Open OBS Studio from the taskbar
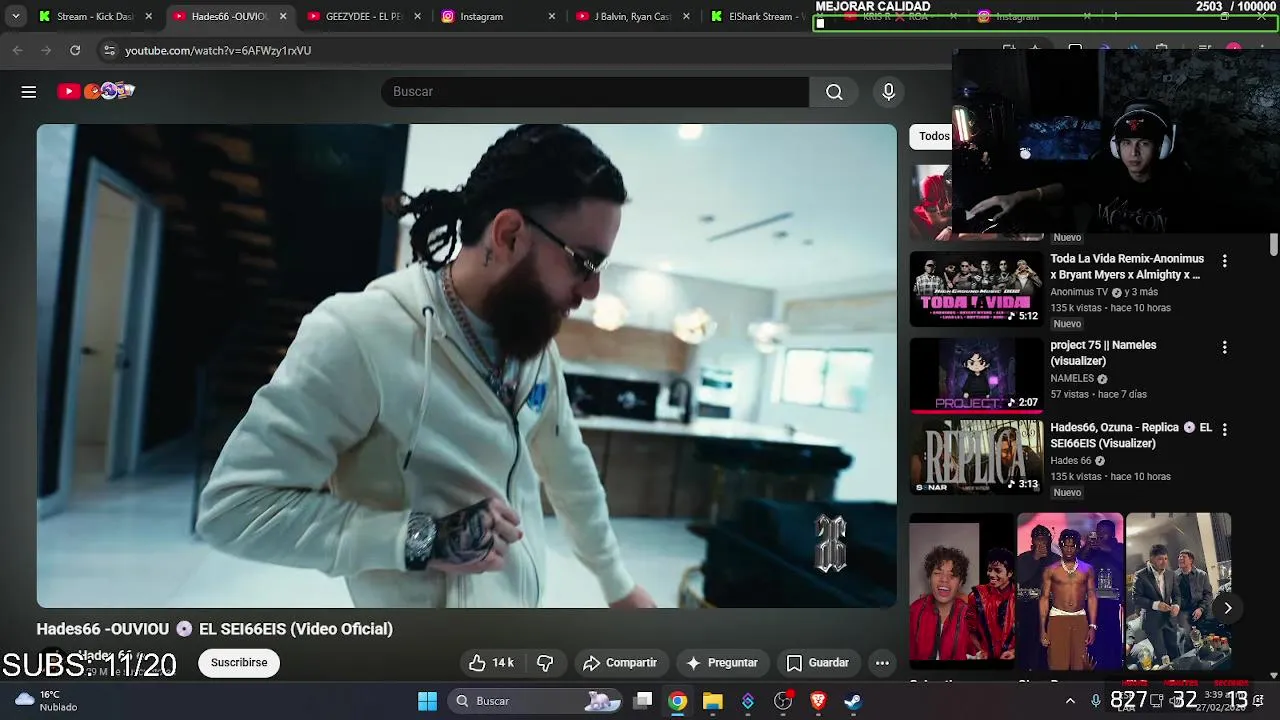This screenshot has height=720, width=1280. [x=783, y=701]
